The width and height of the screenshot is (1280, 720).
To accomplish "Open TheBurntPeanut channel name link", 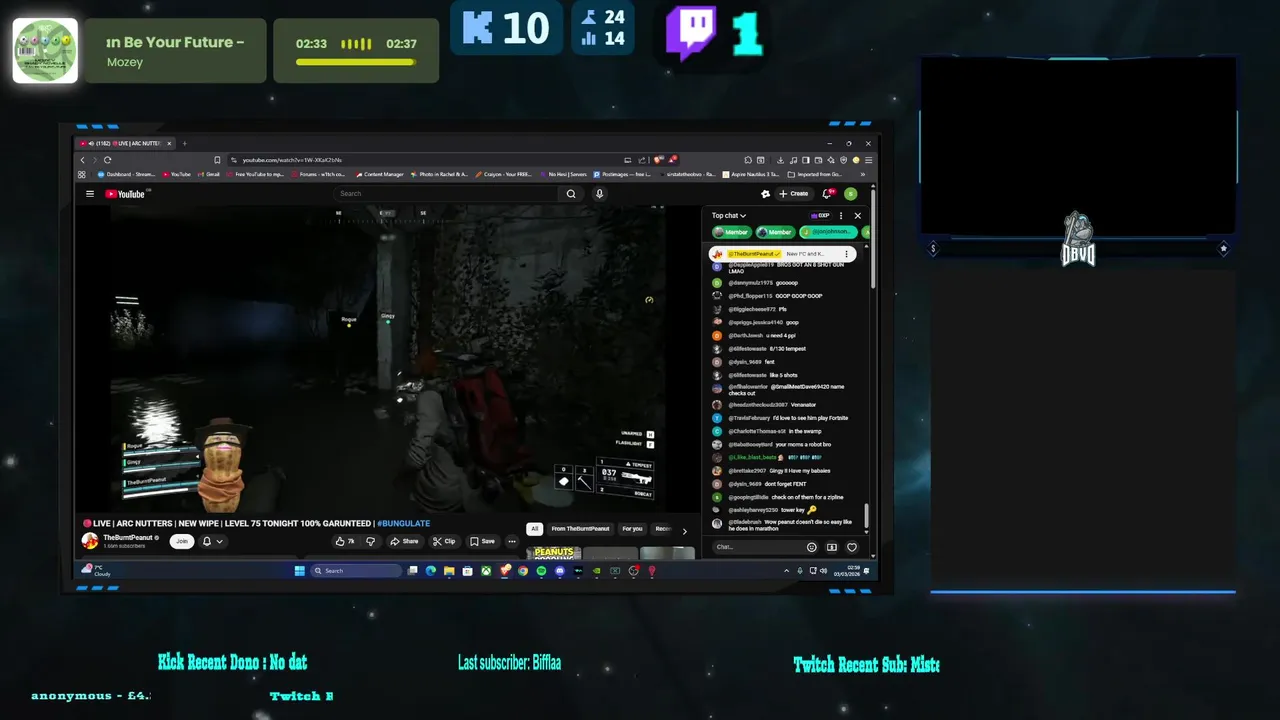I will (127, 538).
